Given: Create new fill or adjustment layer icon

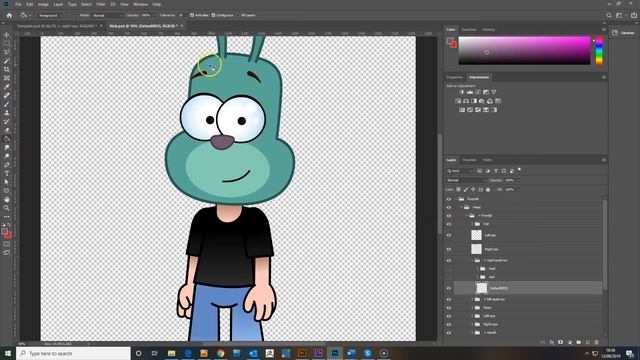Looking at the screenshot, I should coord(570,342).
